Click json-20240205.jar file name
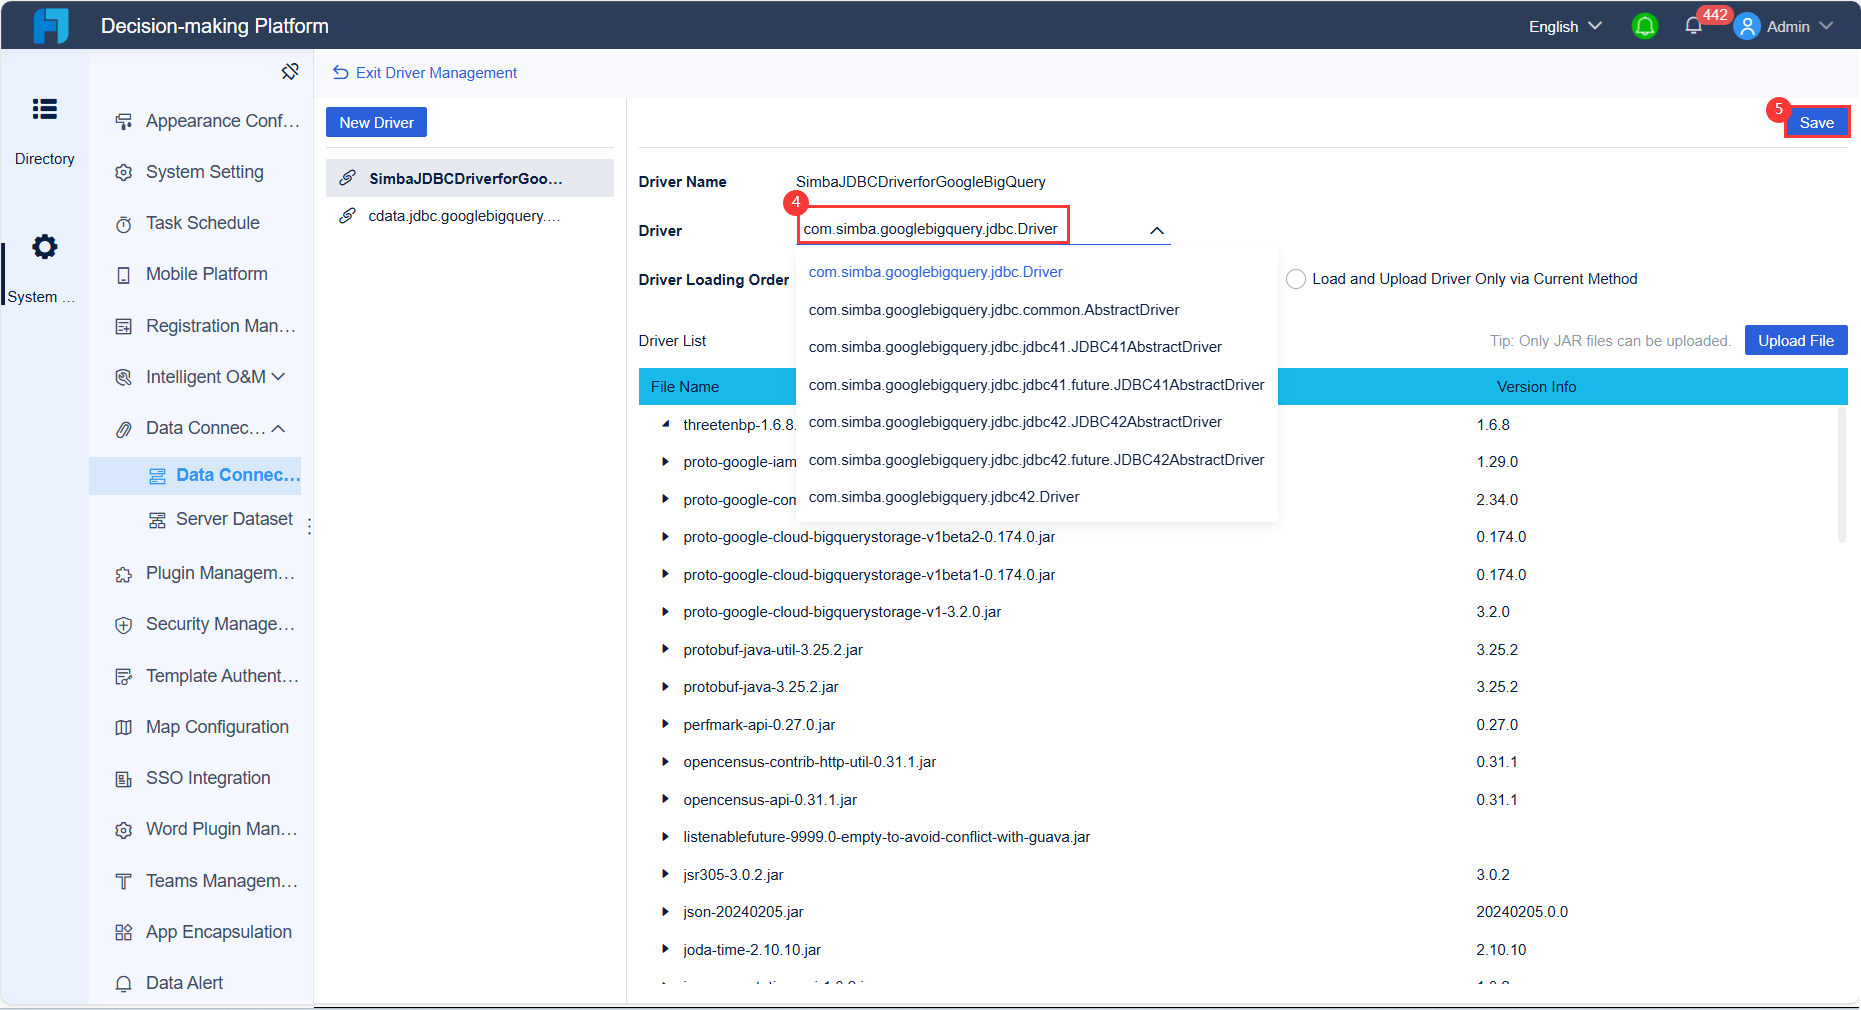Image resolution: width=1861 pixels, height=1010 pixels. [x=743, y=912]
